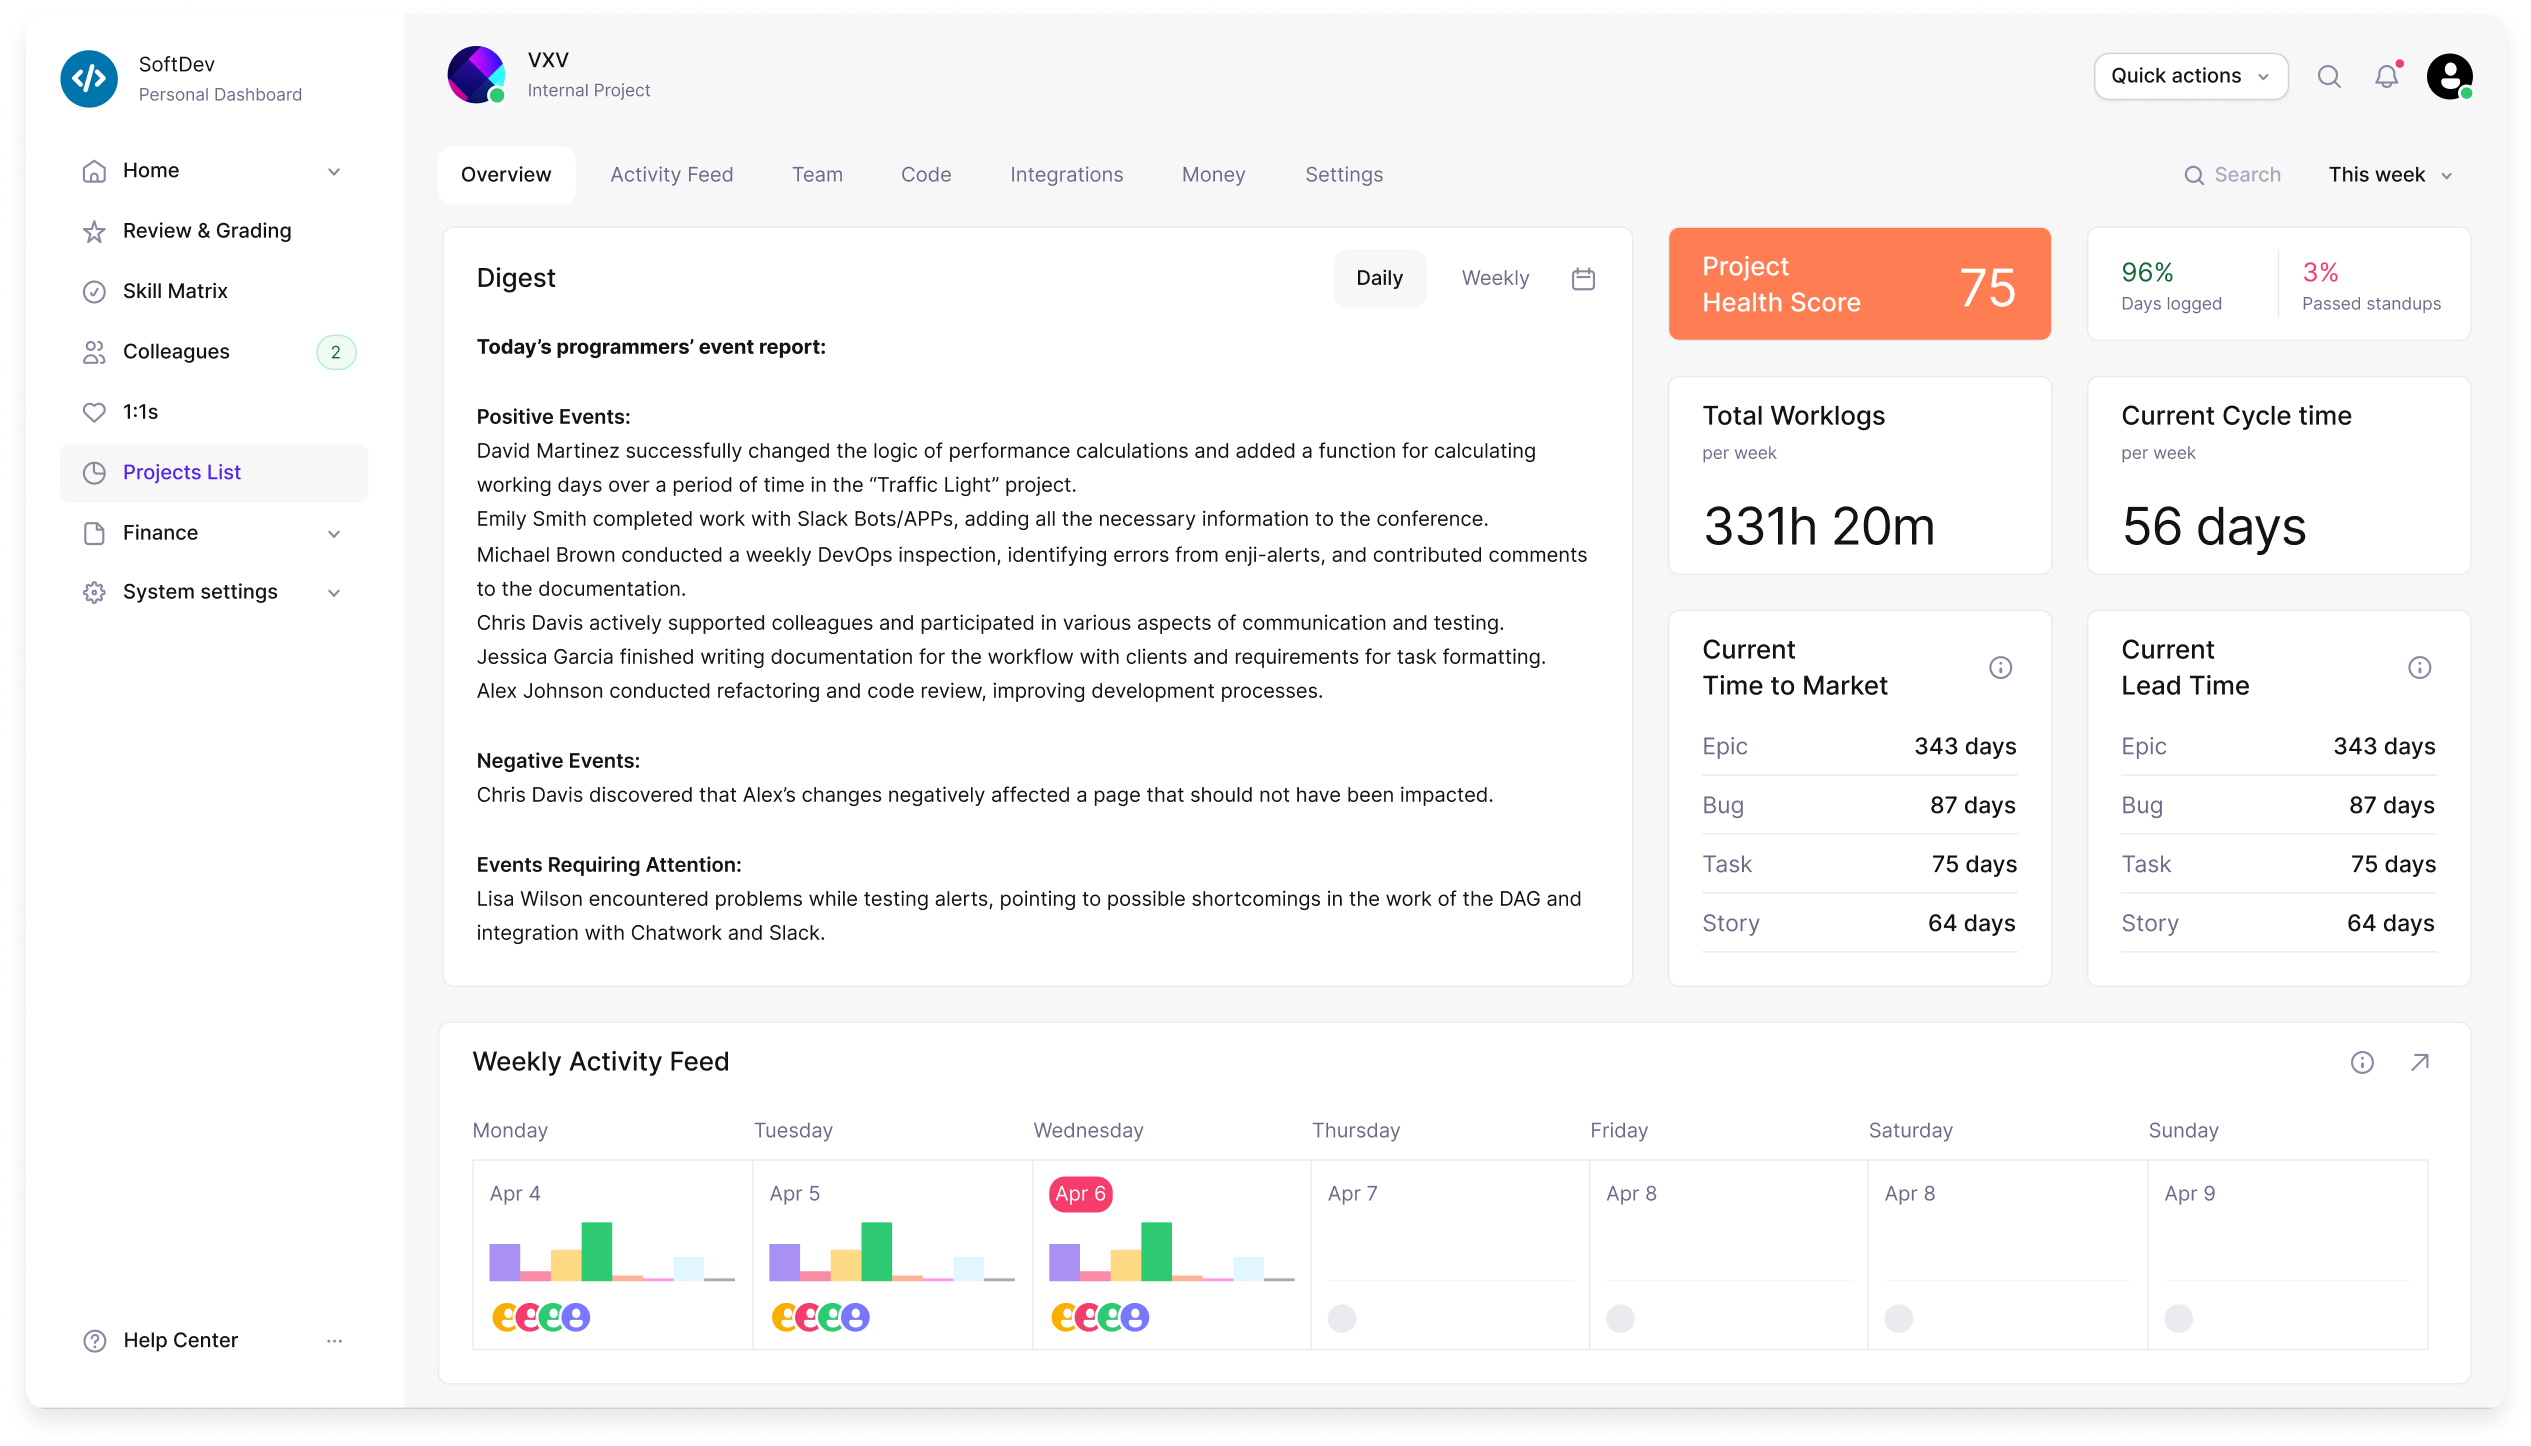
Task: Select the Projects List clock icon
Action: [94, 472]
